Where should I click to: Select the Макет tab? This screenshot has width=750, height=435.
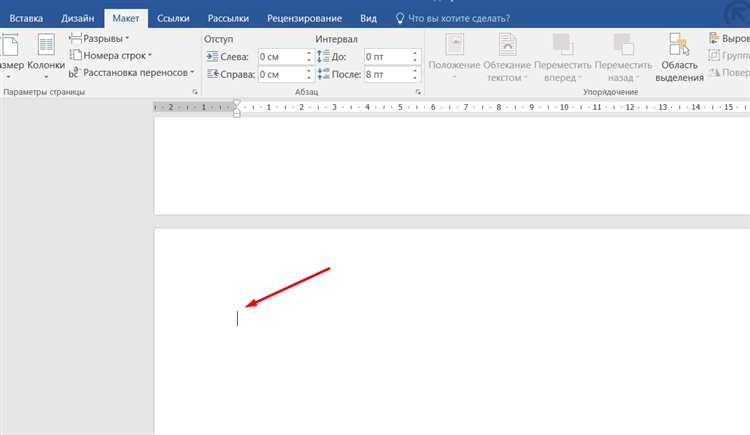tap(126, 18)
